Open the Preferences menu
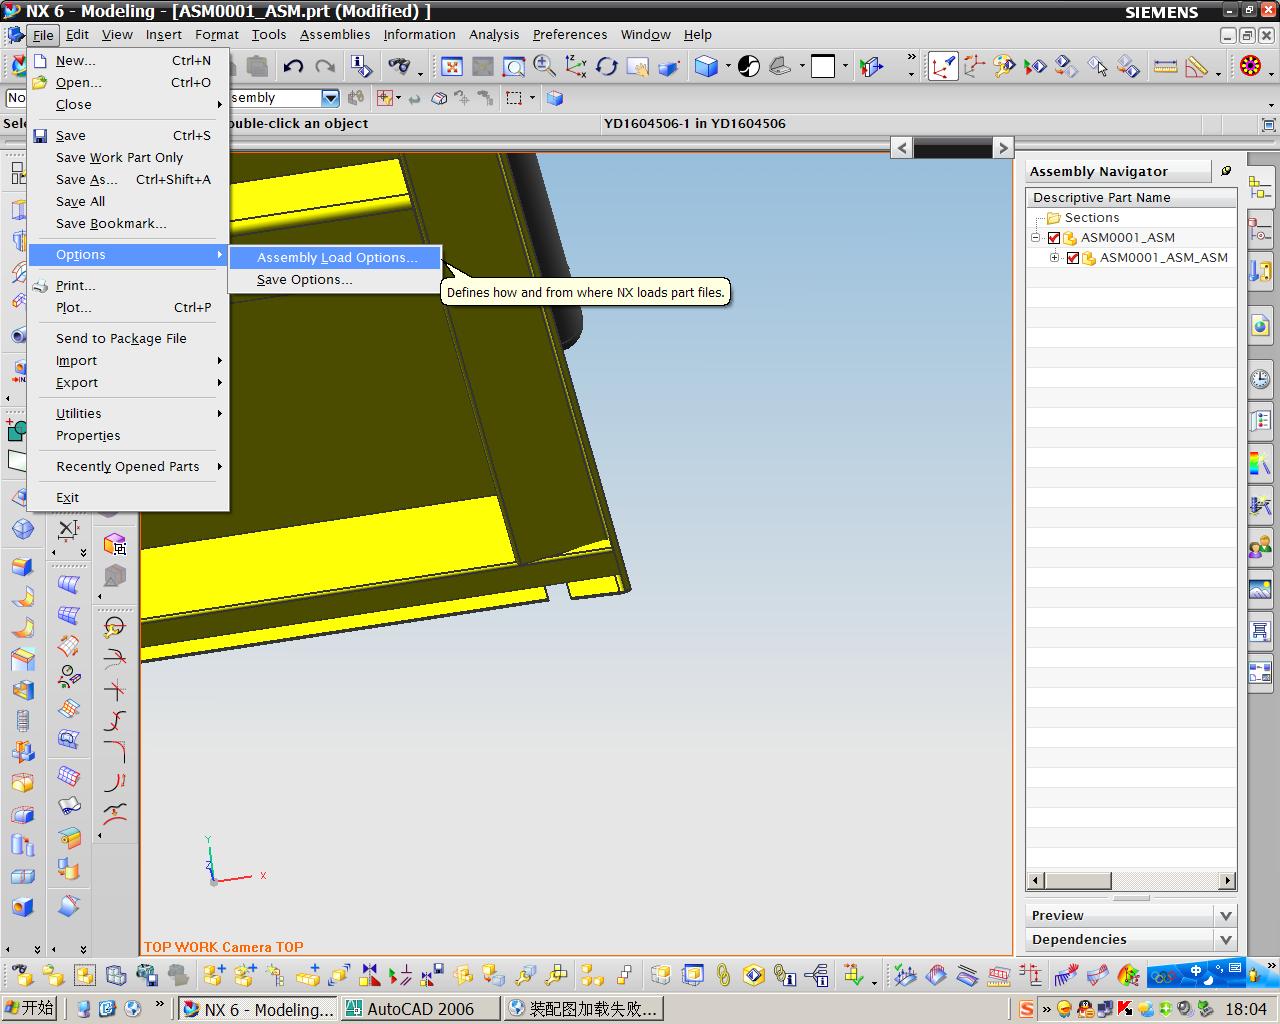This screenshot has width=1280, height=1024. point(570,34)
